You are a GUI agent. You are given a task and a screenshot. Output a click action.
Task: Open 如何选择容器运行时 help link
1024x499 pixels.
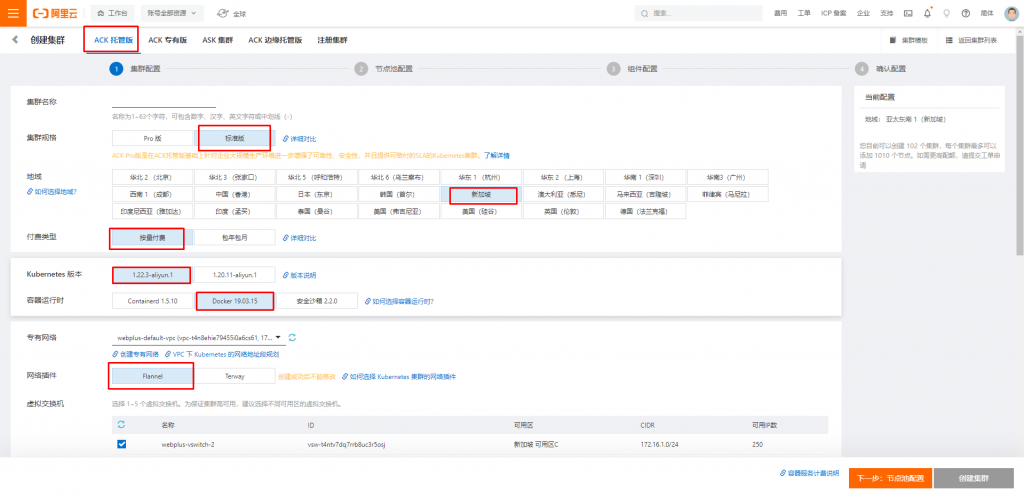click(399, 301)
